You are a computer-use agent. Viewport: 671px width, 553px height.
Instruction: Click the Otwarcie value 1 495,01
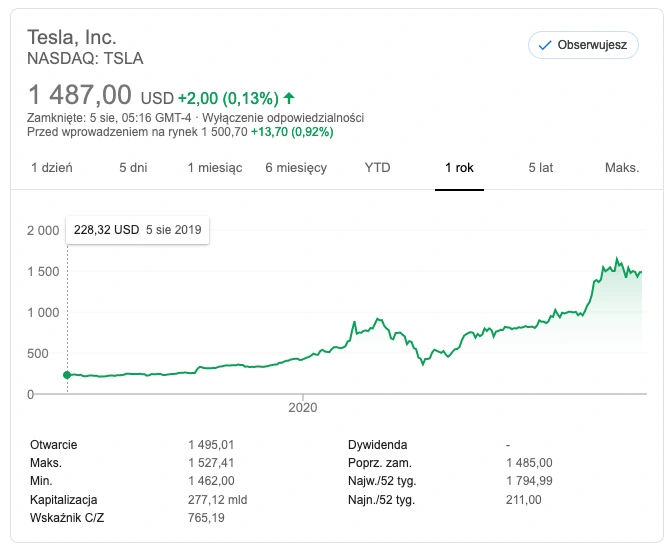(211, 445)
